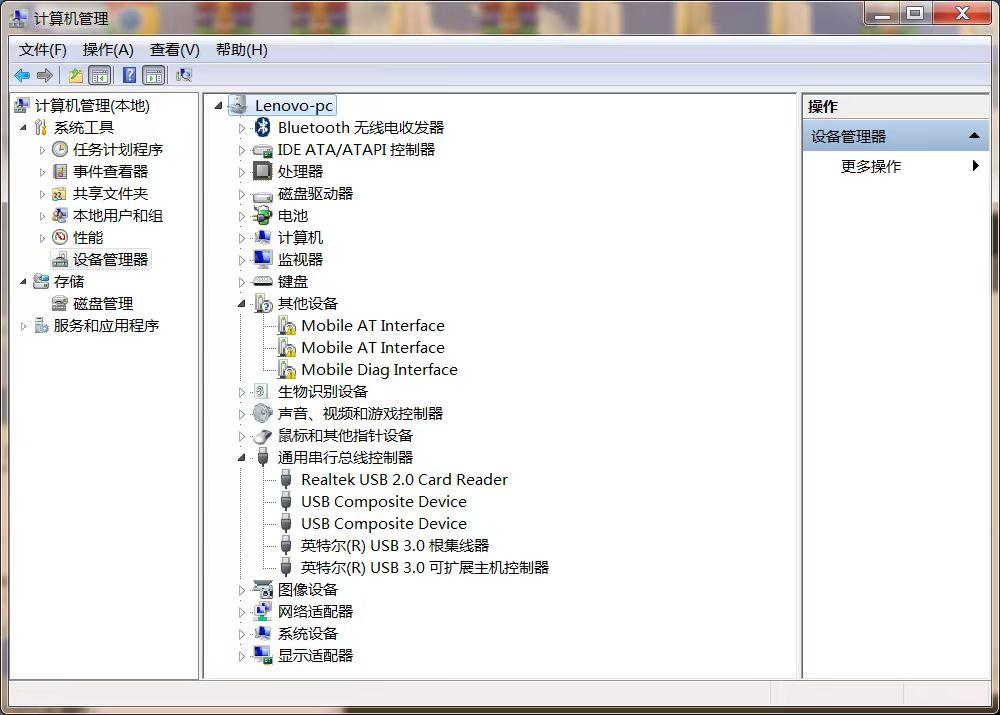The height and width of the screenshot is (715, 1000).
Task: Select the Mobile Diag Interface device
Action: (379, 369)
